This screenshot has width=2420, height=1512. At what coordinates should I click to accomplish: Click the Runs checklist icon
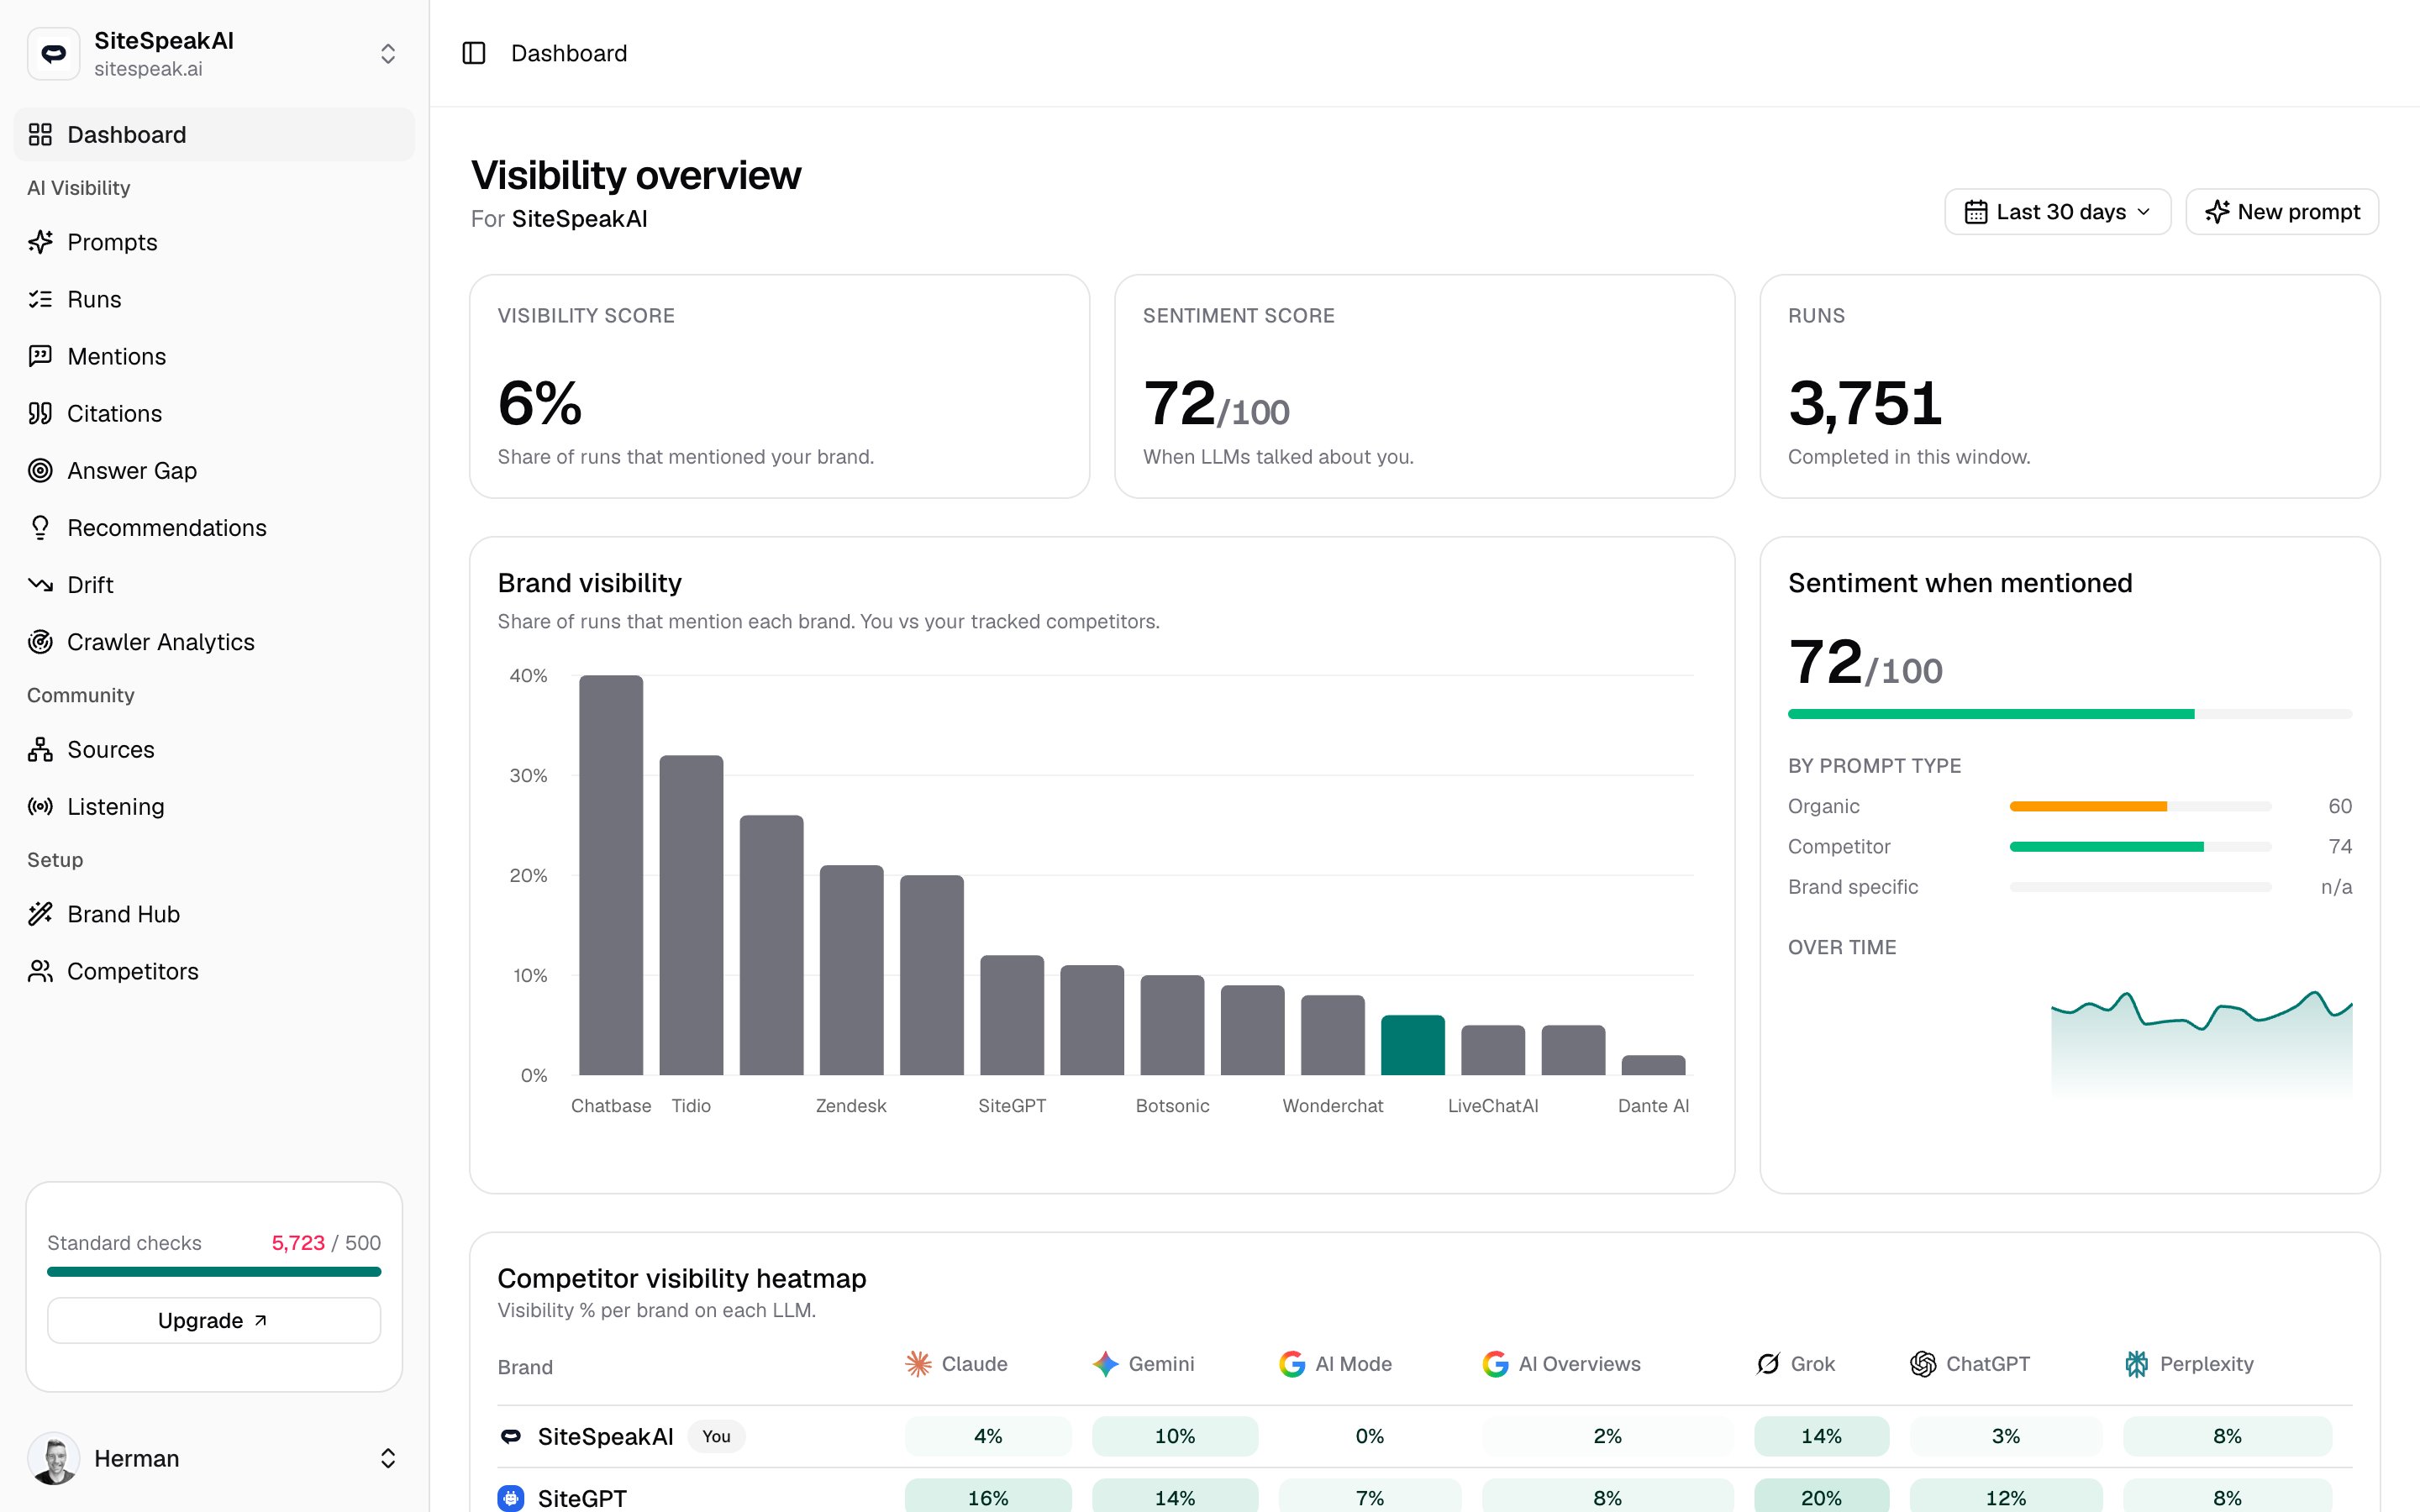[x=40, y=299]
